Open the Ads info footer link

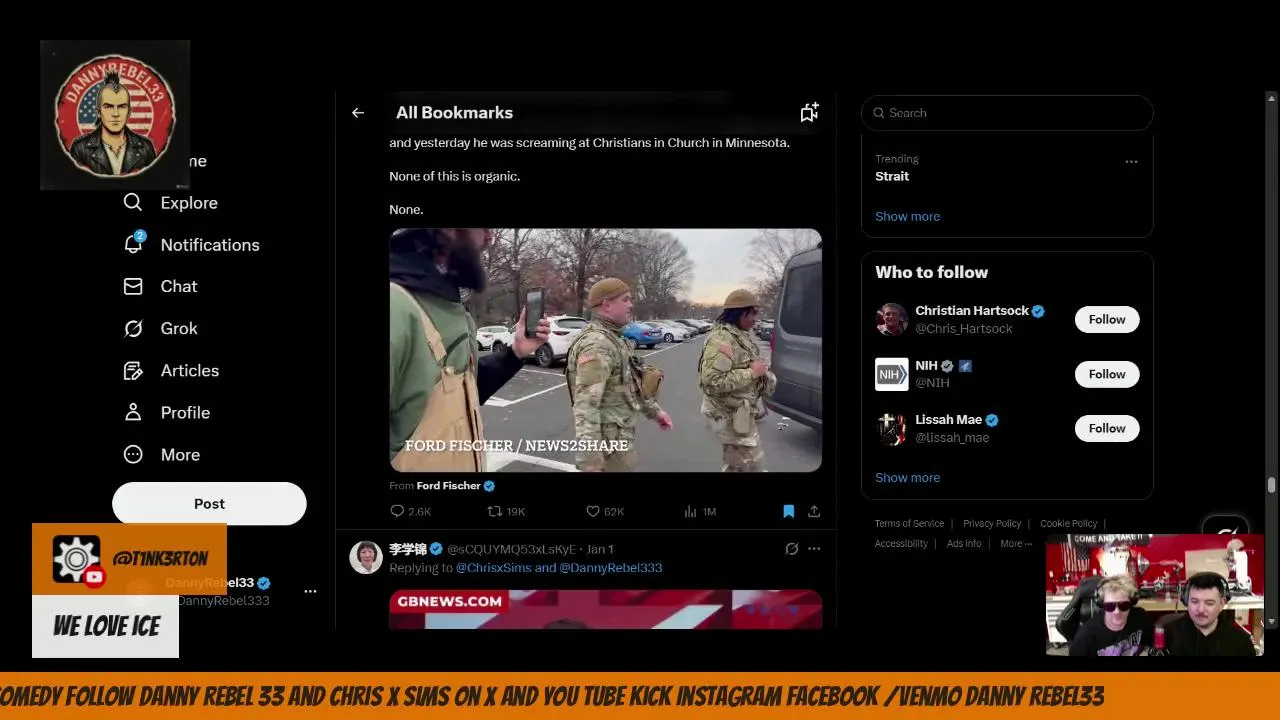tap(964, 543)
